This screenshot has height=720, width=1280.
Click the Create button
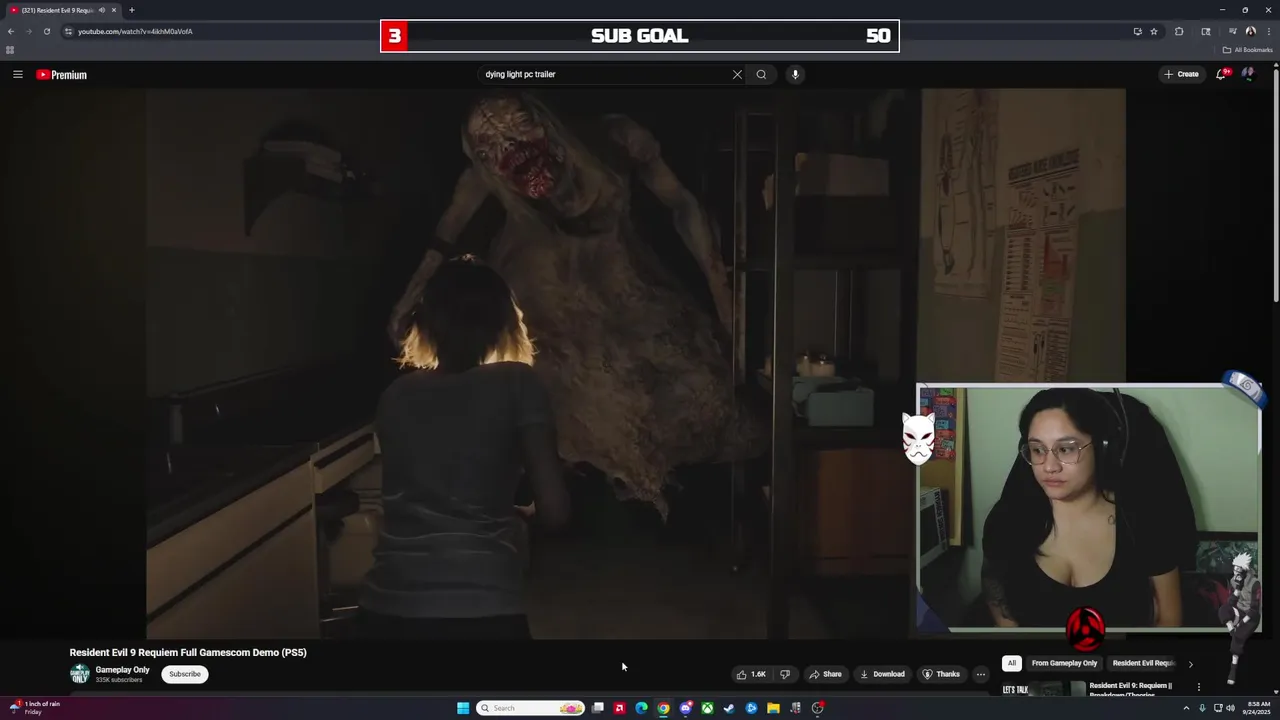(x=1181, y=74)
